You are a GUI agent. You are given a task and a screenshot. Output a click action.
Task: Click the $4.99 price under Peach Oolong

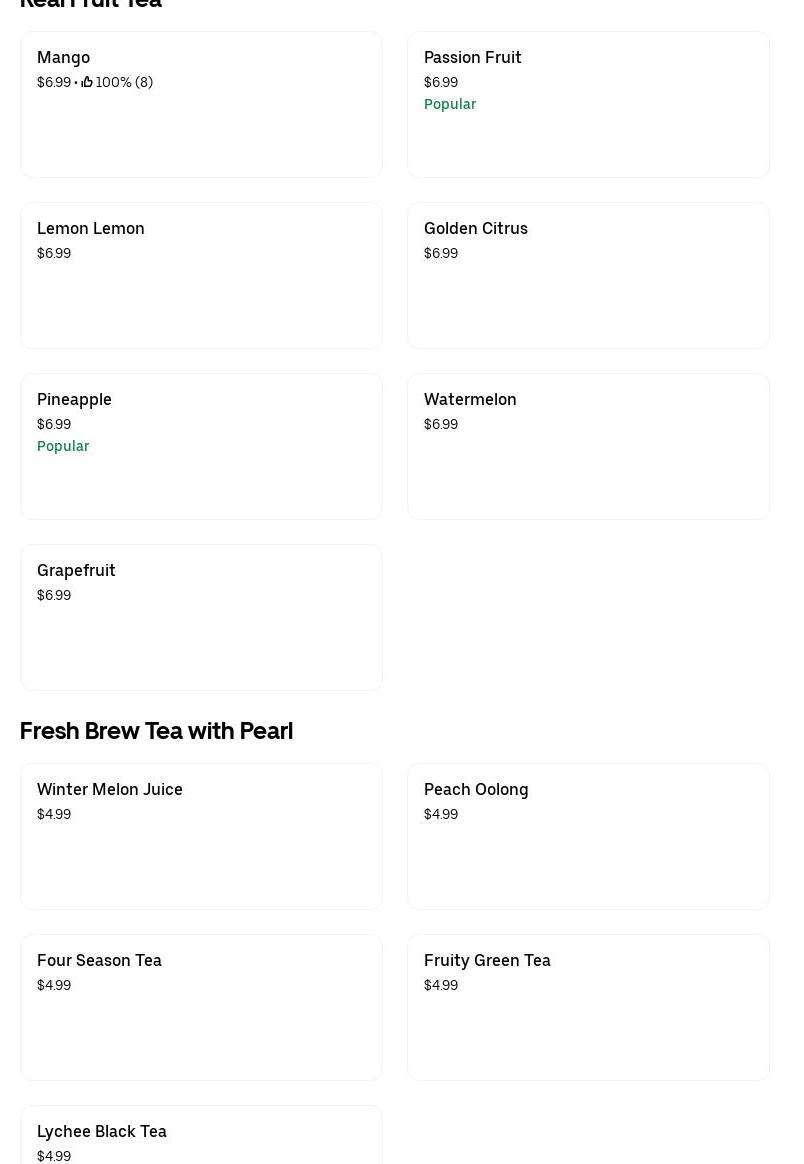click(441, 814)
